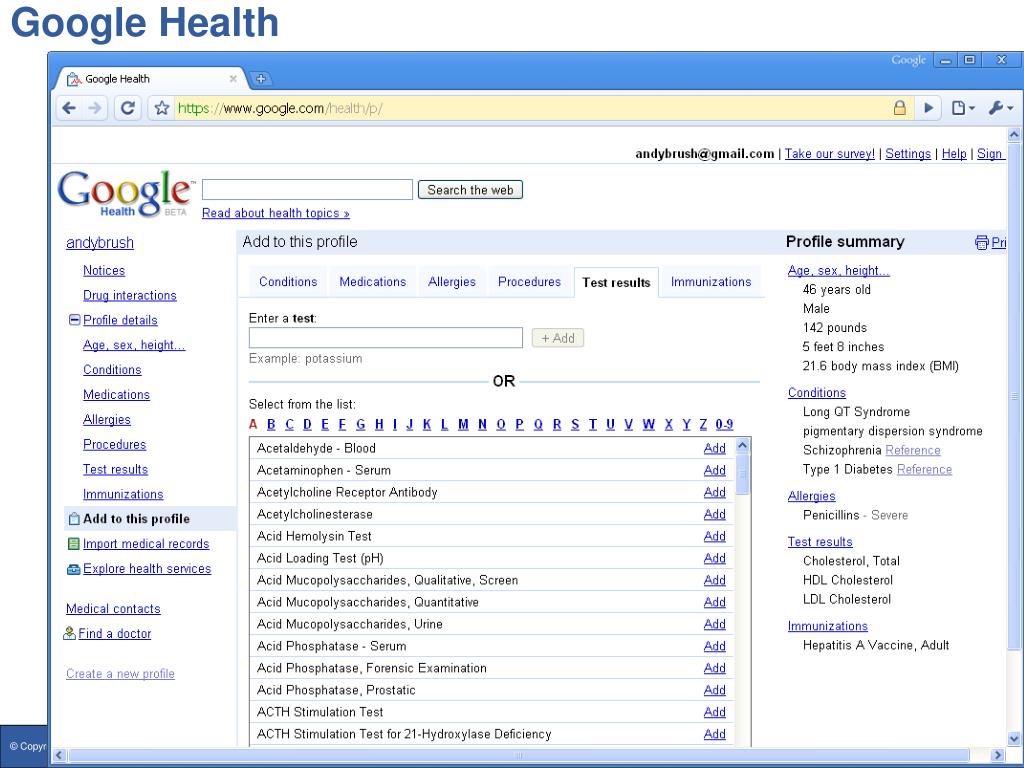Click the Go play arrow in address bar
This screenshot has height=768, width=1024.
coord(928,108)
